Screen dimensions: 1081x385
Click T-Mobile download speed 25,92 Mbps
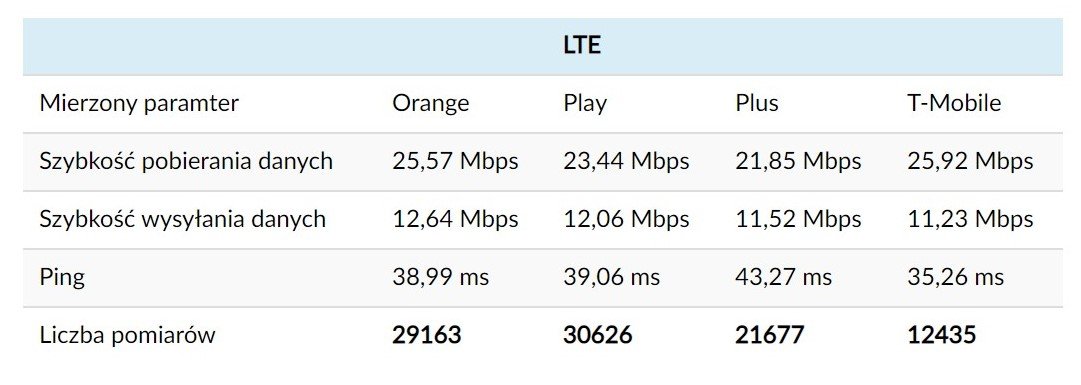pyautogui.click(x=970, y=161)
